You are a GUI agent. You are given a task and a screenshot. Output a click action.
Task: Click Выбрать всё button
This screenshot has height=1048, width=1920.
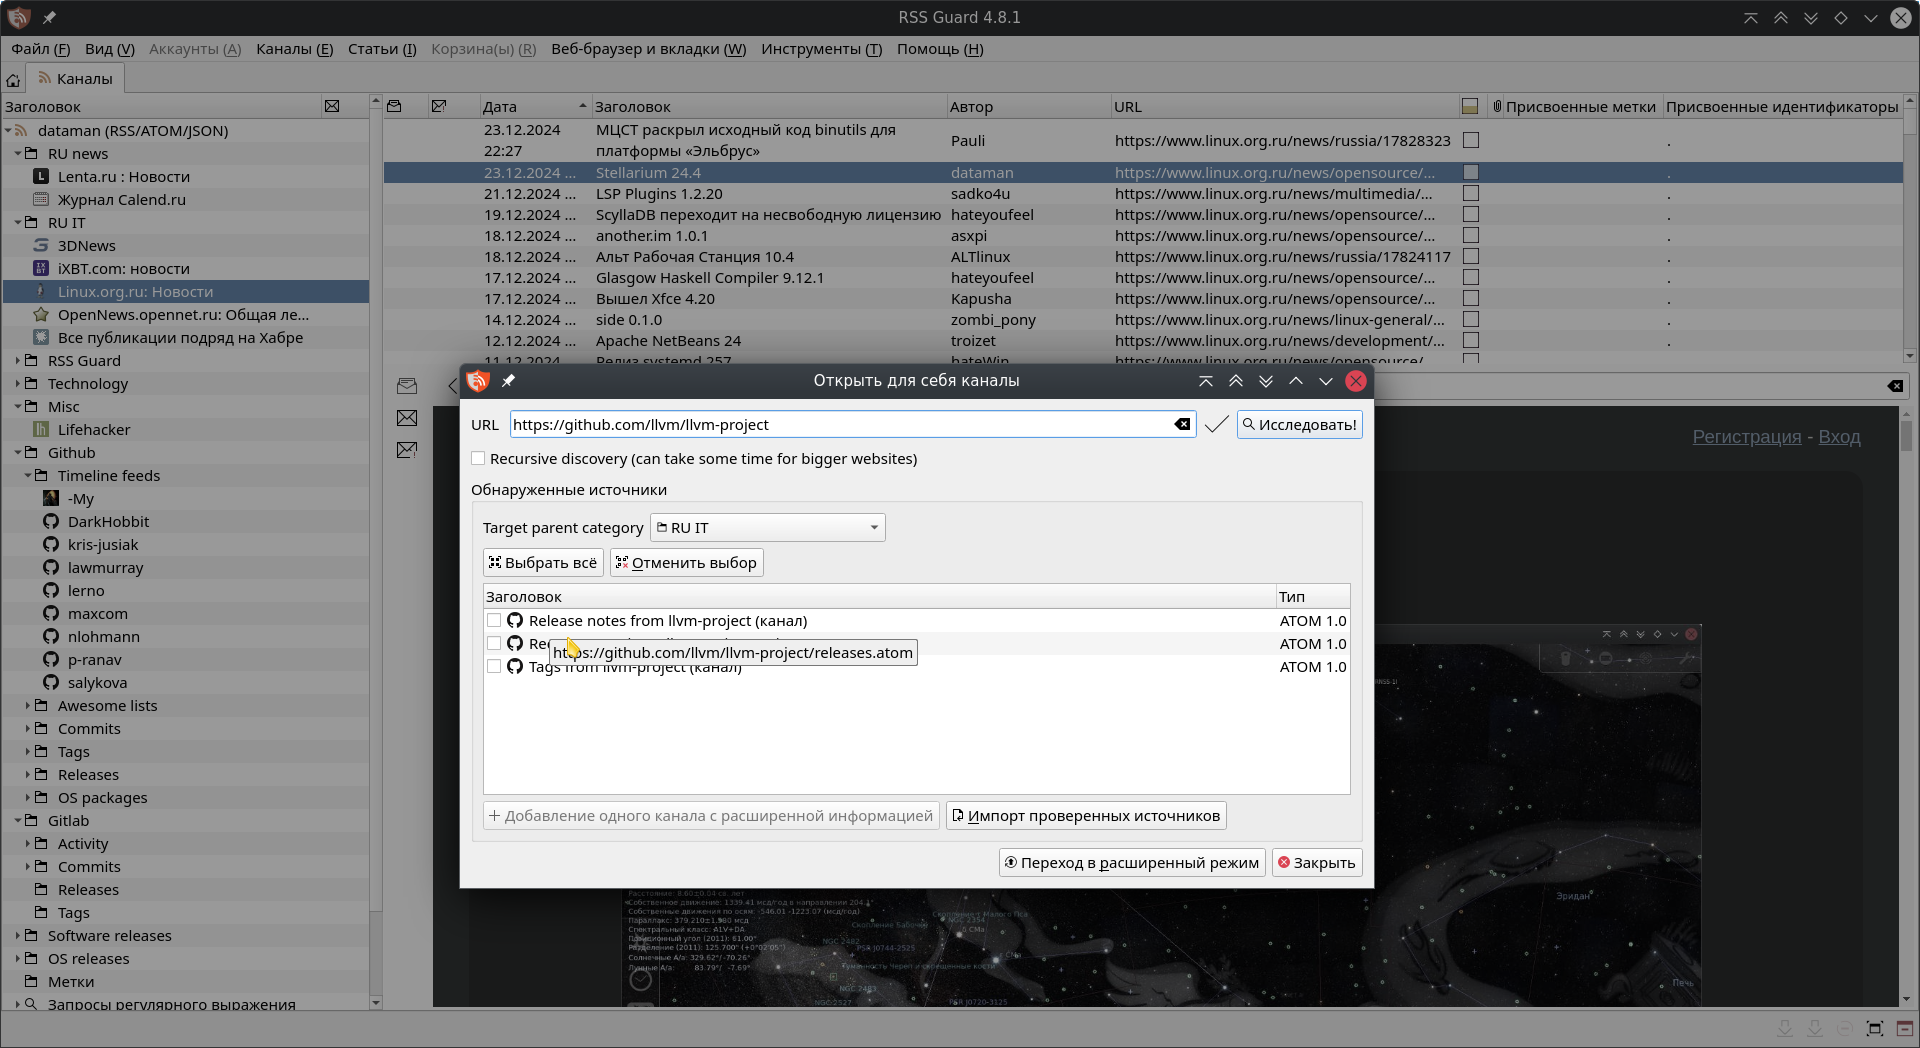(543, 563)
